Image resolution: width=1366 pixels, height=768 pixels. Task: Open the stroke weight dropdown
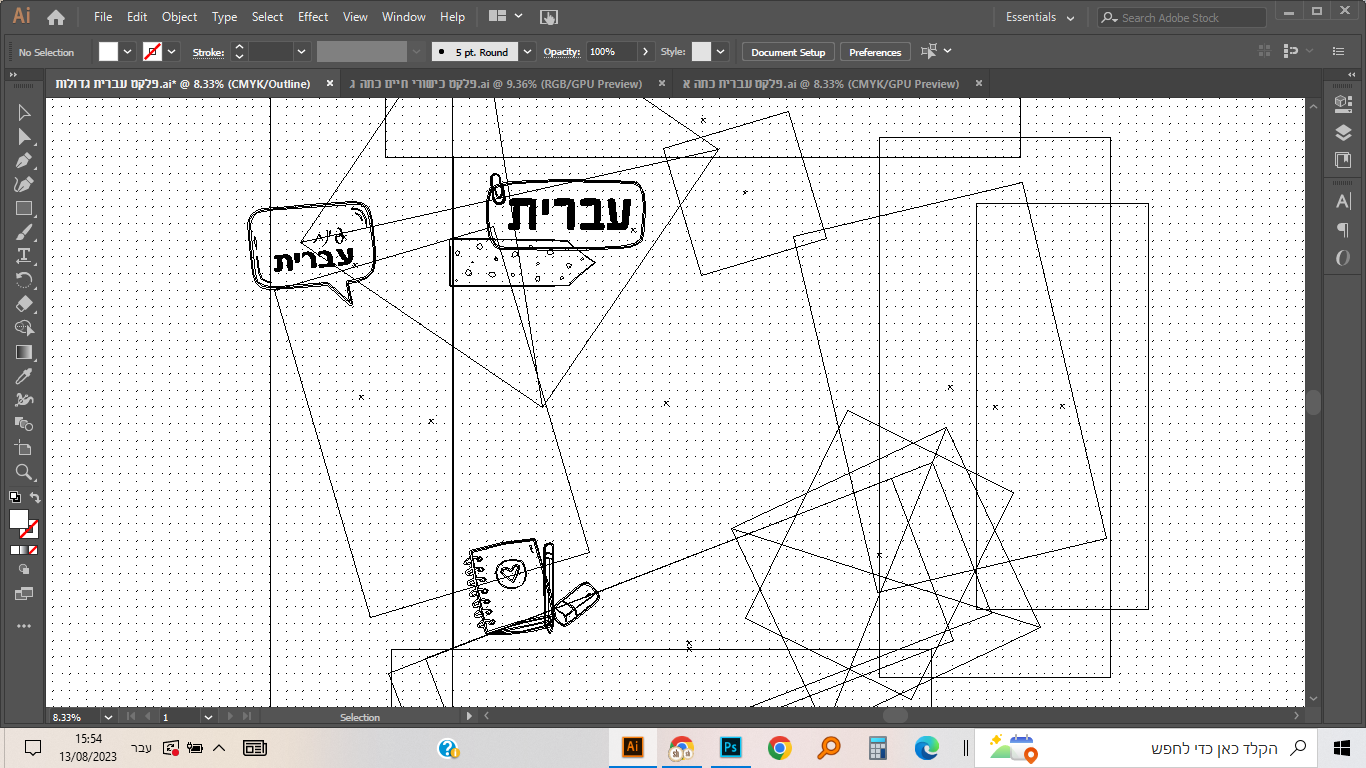pos(301,52)
